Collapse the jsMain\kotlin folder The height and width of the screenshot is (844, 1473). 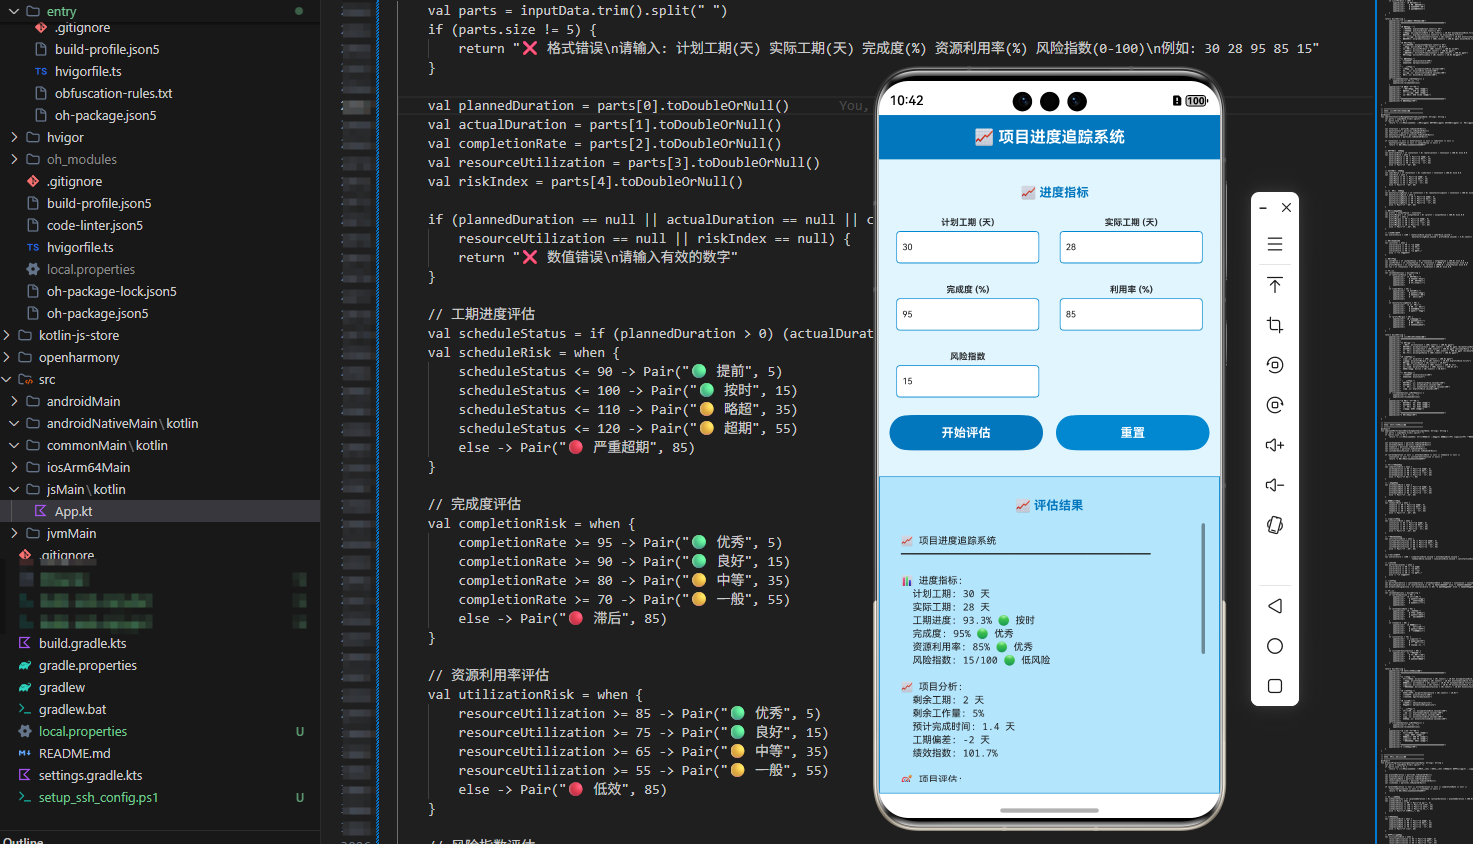pos(14,489)
